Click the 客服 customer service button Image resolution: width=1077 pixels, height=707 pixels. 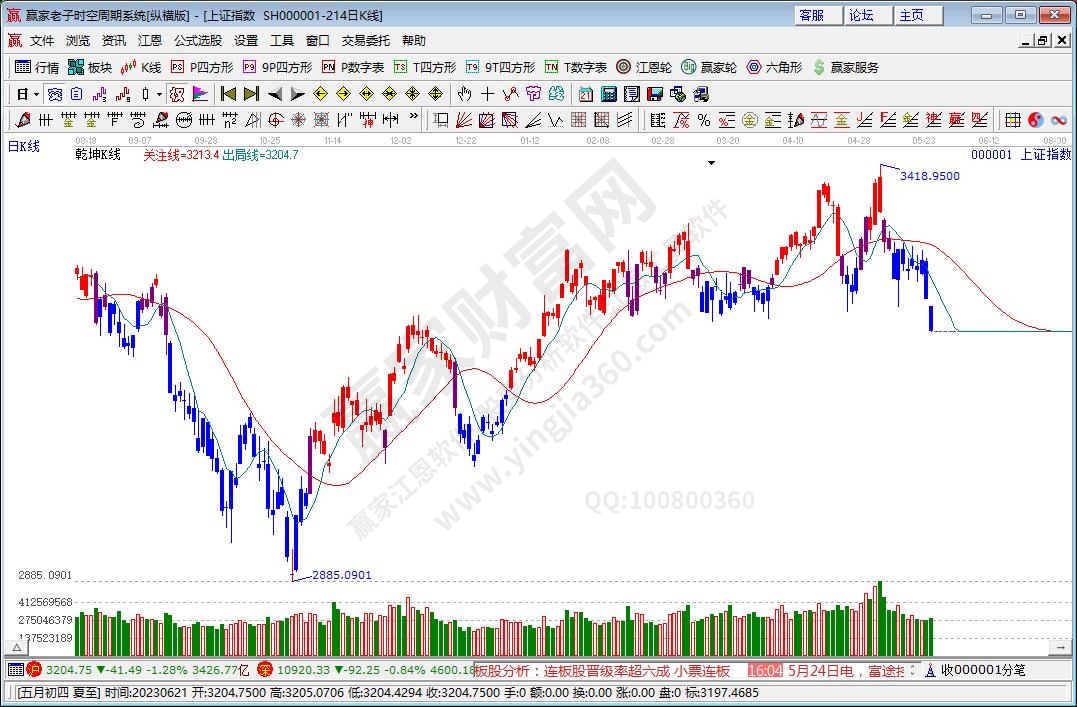(x=811, y=15)
